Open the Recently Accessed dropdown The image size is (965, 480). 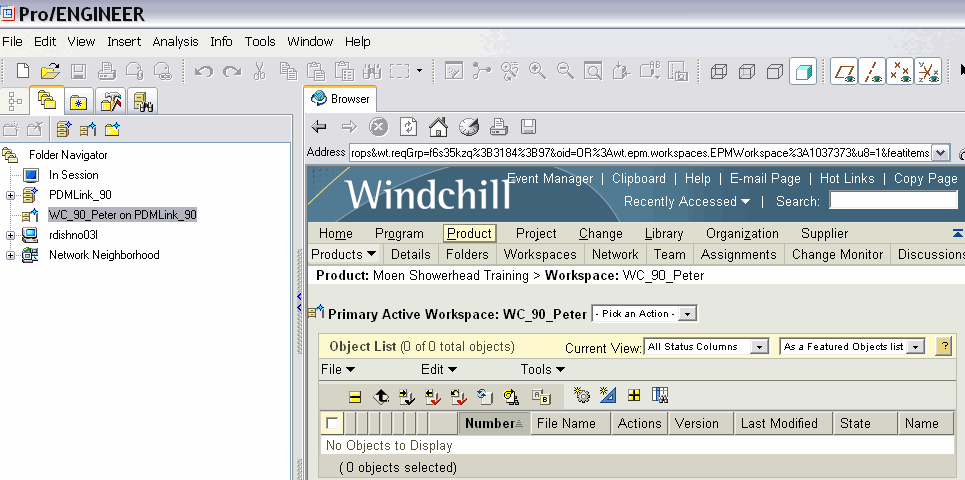coord(687,201)
